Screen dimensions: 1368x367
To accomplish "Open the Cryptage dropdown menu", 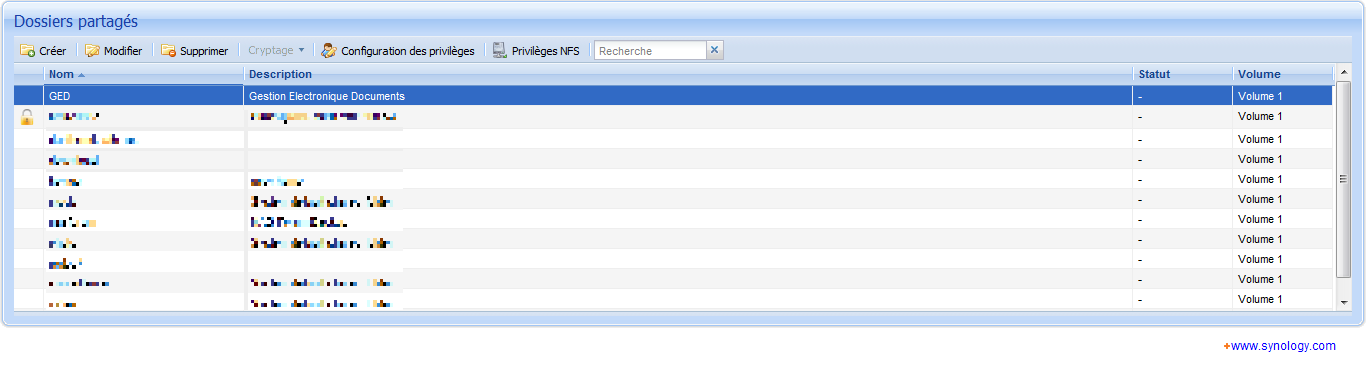I will pos(277,51).
